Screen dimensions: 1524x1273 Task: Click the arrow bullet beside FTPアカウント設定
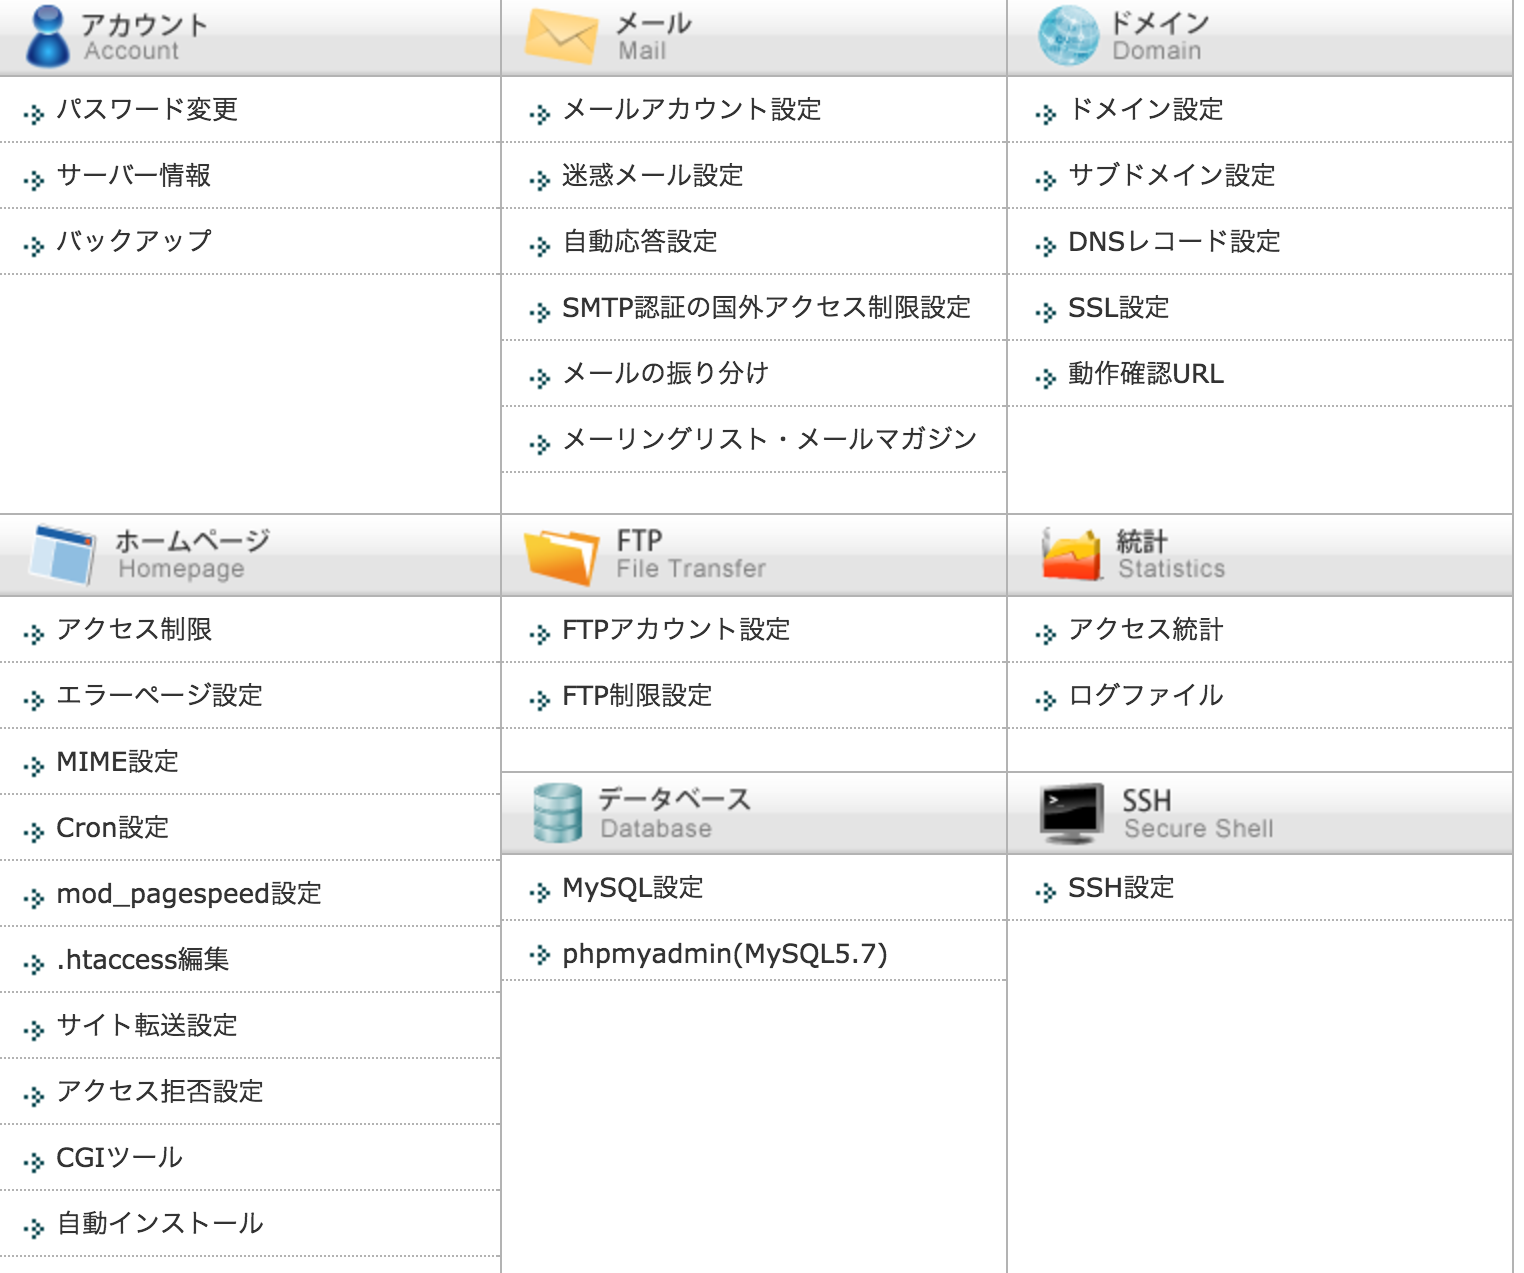540,634
